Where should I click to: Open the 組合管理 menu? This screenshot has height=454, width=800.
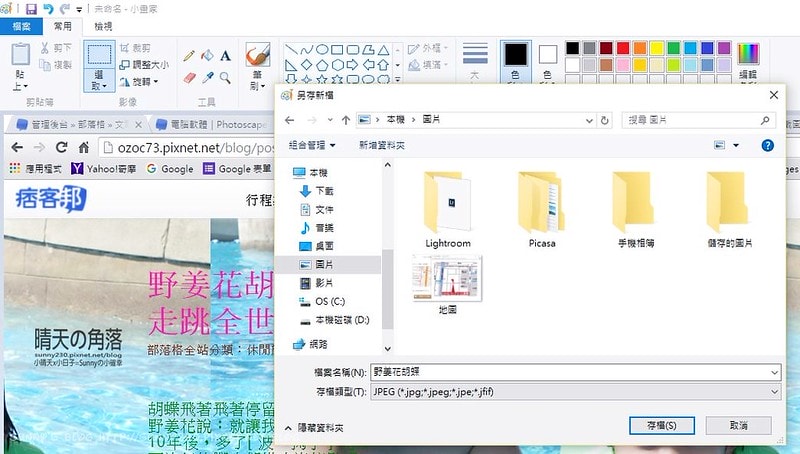[312, 145]
